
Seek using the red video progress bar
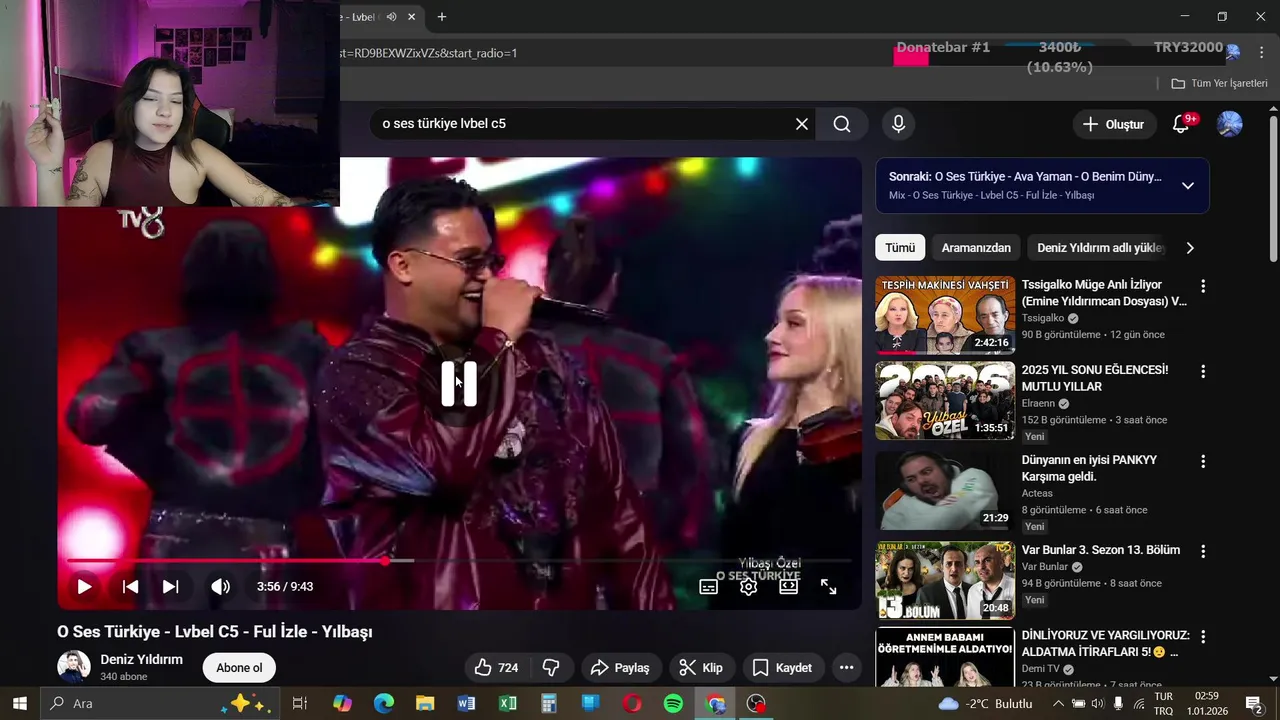tap(459, 561)
